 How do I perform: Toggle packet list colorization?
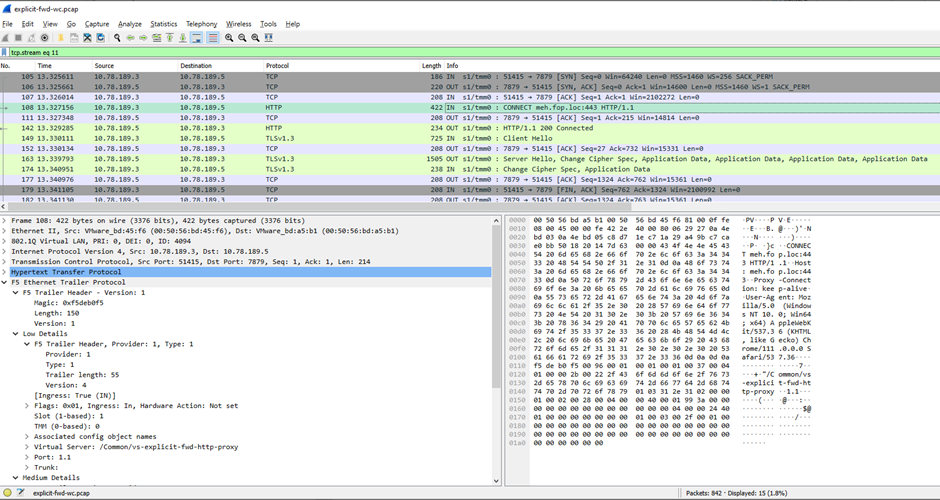[211, 38]
